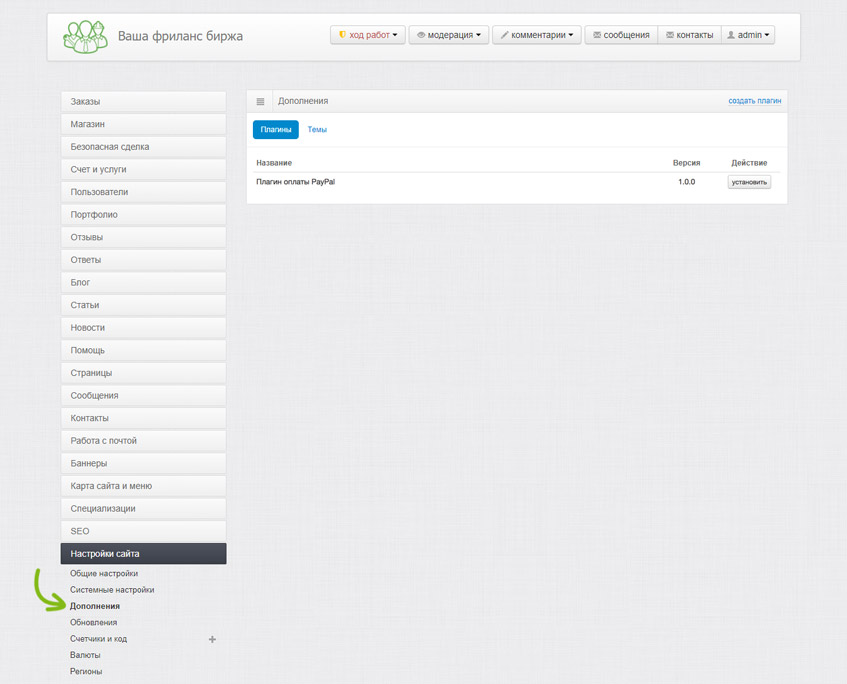Screen dimensions: 847x684
Task: Click the создать плагин link
Action: click(755, 101)
